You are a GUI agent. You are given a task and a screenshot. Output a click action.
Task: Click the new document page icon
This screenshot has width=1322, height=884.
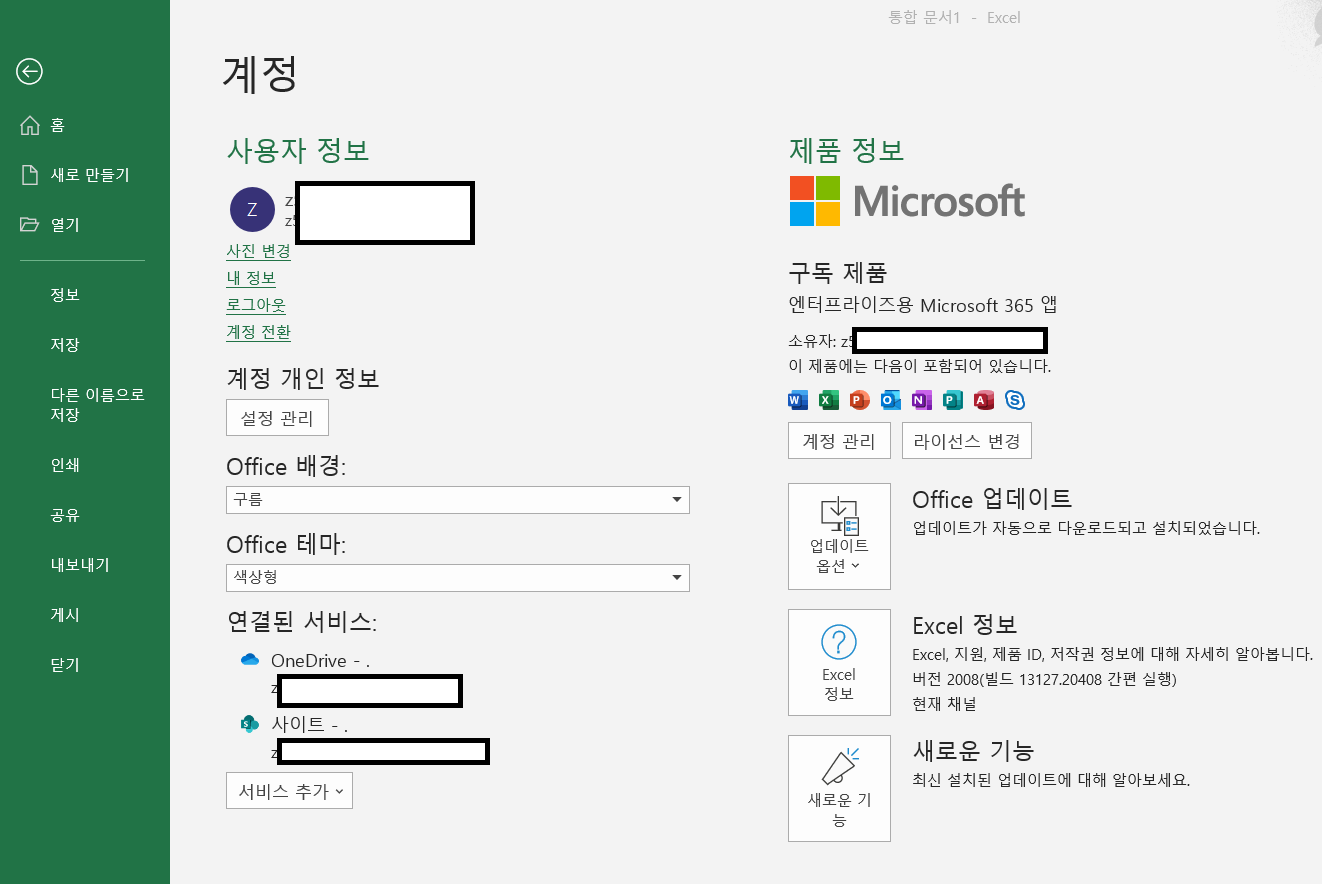click(30, 175)
